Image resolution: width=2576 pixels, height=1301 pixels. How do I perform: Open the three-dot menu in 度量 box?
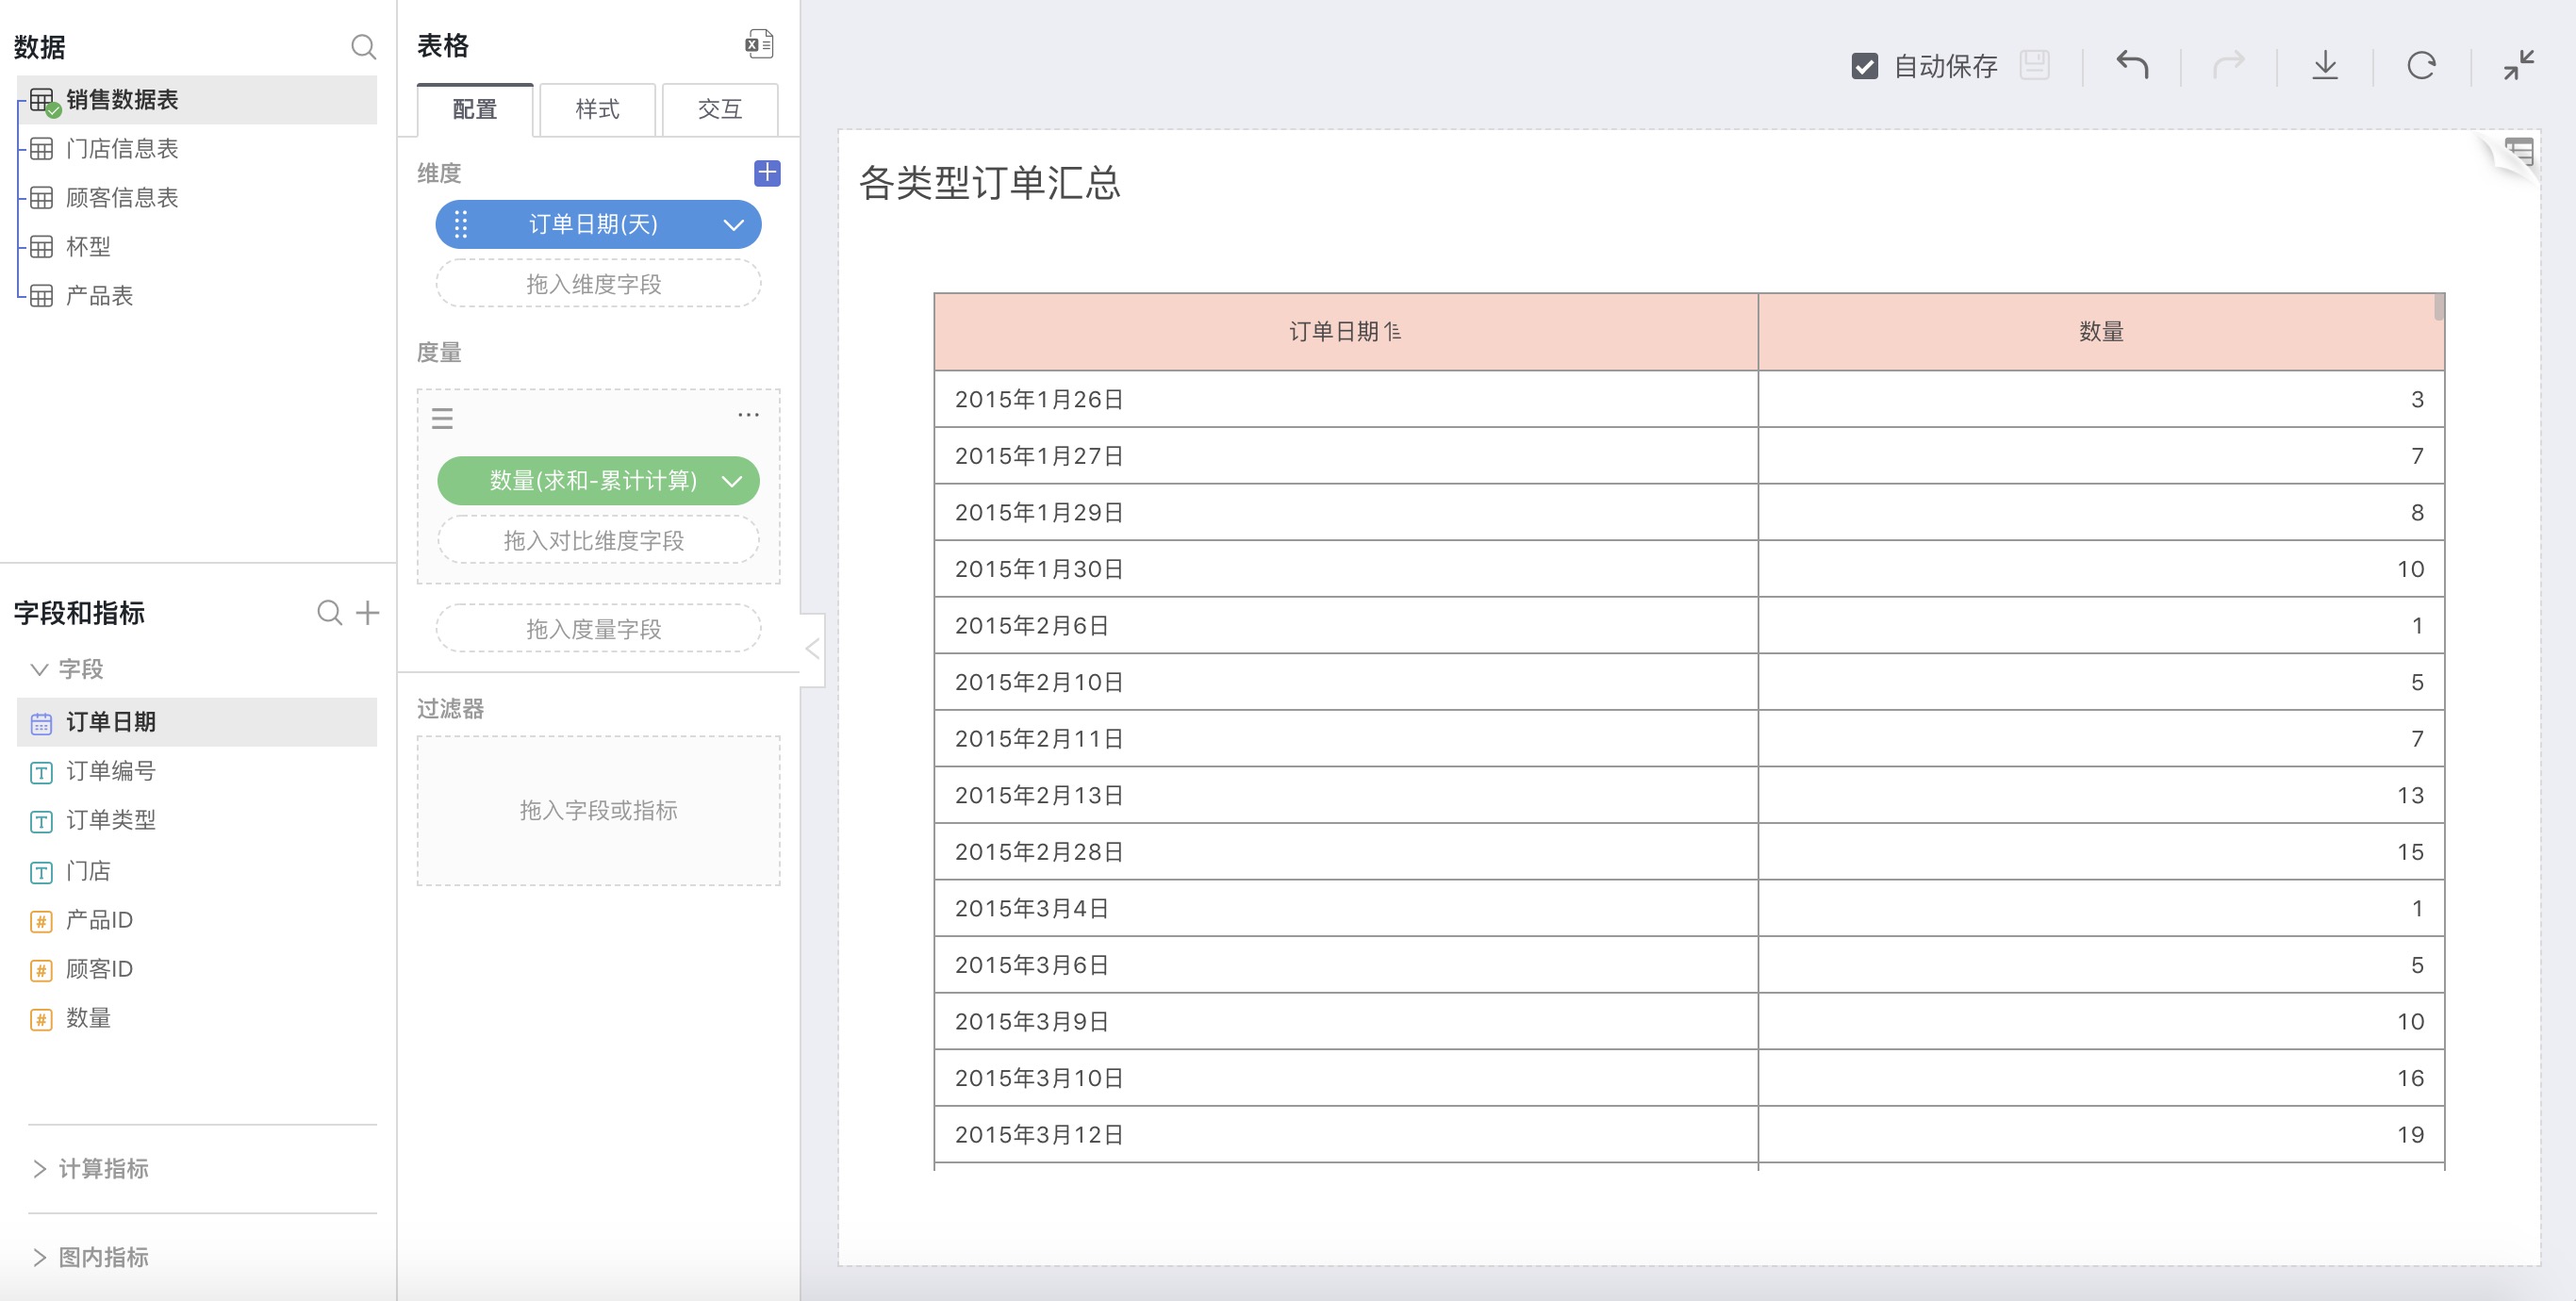click(x=748, y=414)
